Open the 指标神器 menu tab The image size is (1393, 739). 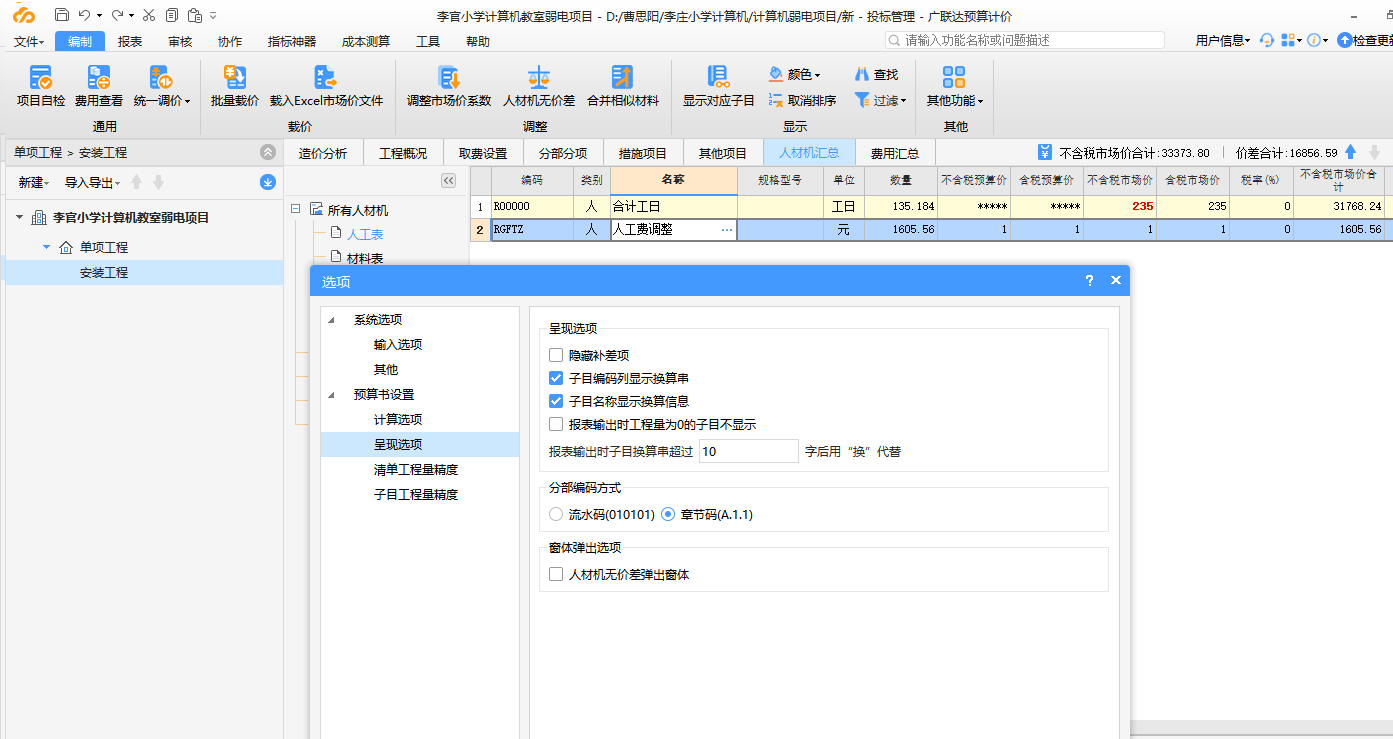(292, 41)
